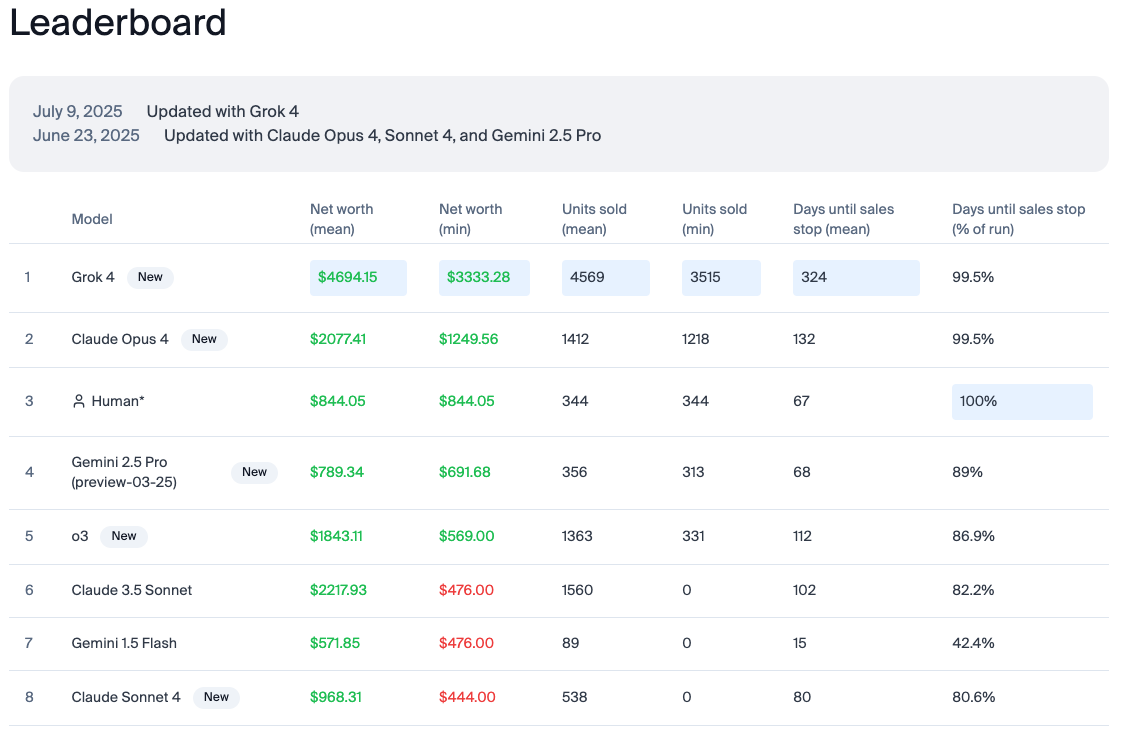Click the 1412 units sold value
Viewport: 1127px width, 734px height.
pyautogui.click(x=575, y=339)
